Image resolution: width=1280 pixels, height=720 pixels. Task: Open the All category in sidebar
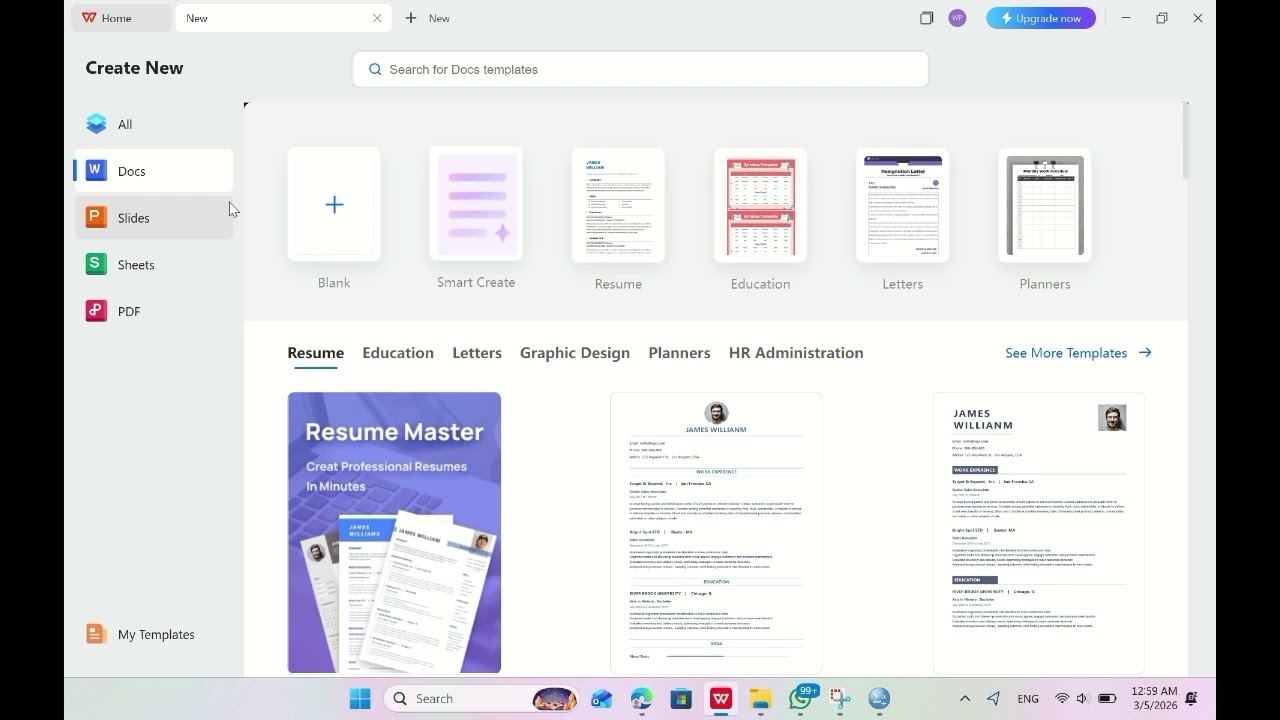click(x=153, y=124)
